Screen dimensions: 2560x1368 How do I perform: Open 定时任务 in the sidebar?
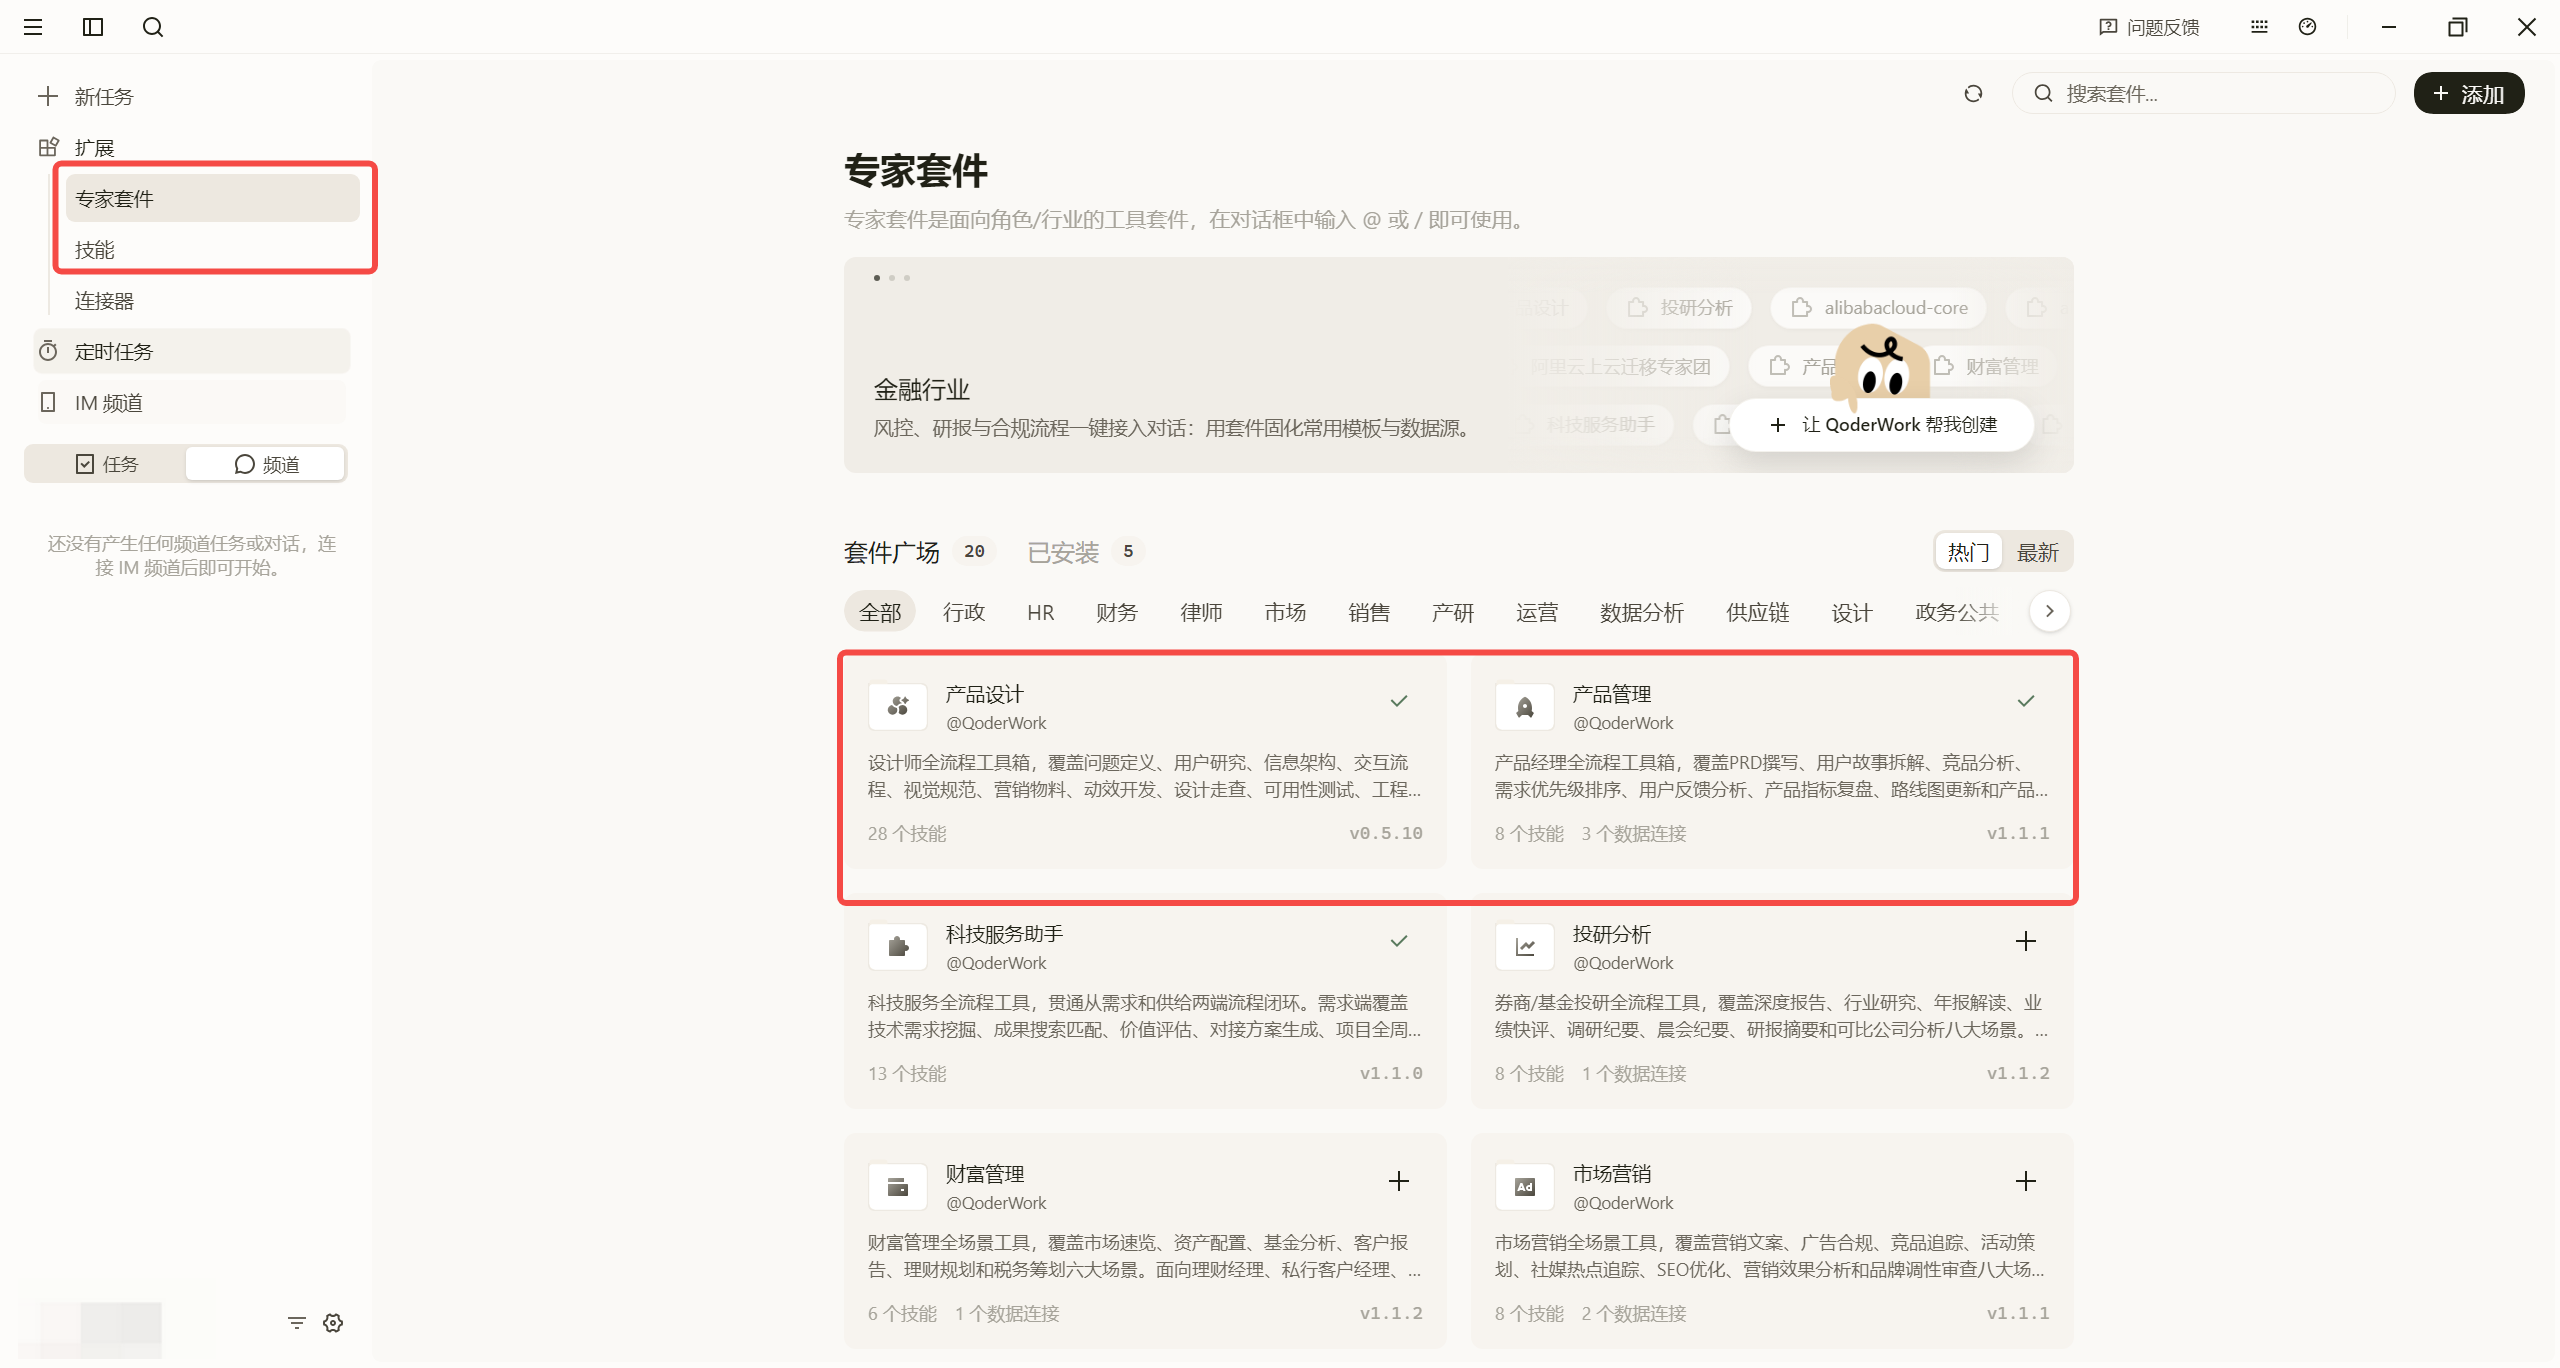pos(192,351)
